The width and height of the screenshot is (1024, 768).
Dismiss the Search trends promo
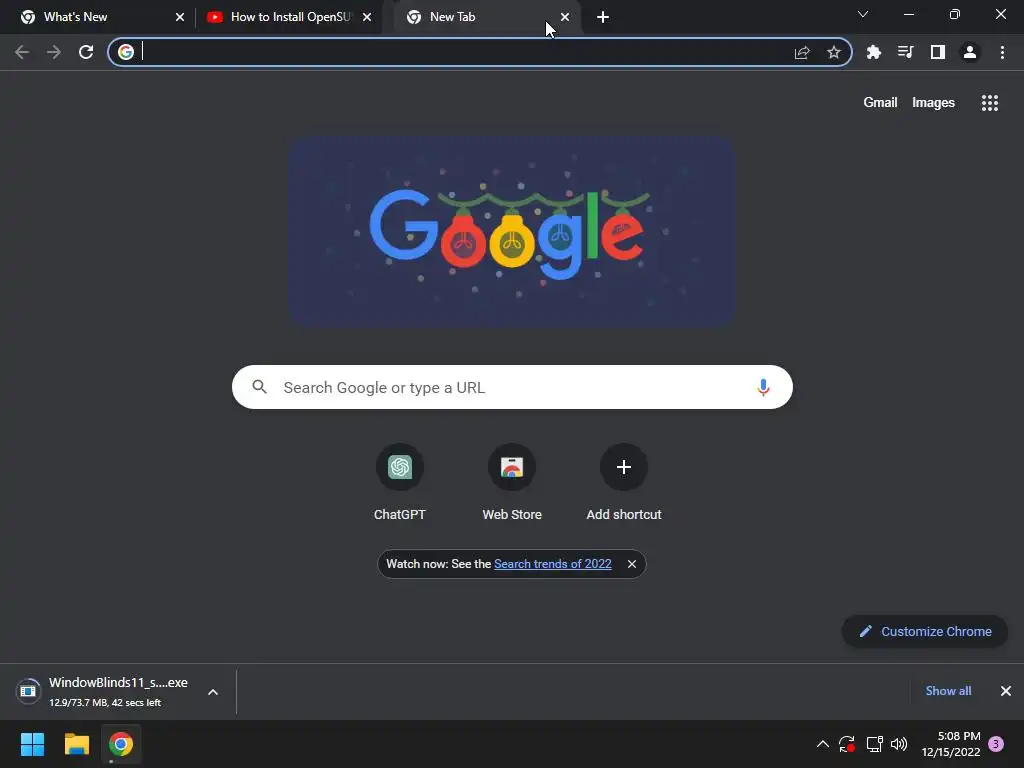[x=632, y=564]
